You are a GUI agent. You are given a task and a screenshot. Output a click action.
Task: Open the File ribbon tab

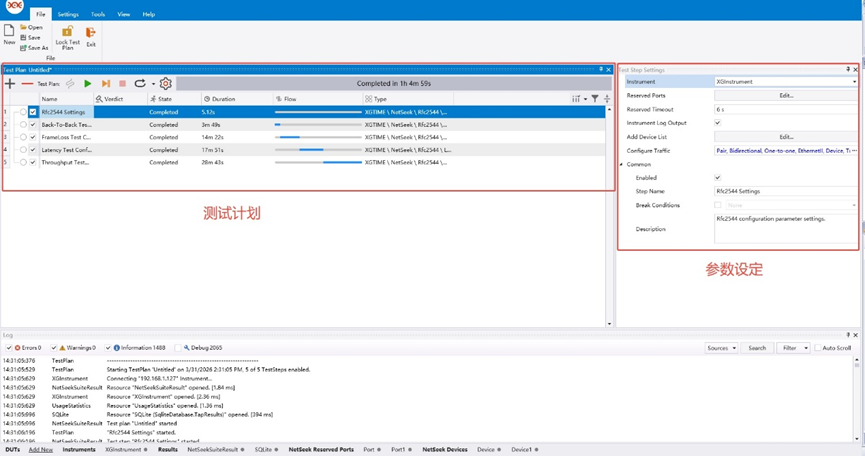(x=41, y=14)
